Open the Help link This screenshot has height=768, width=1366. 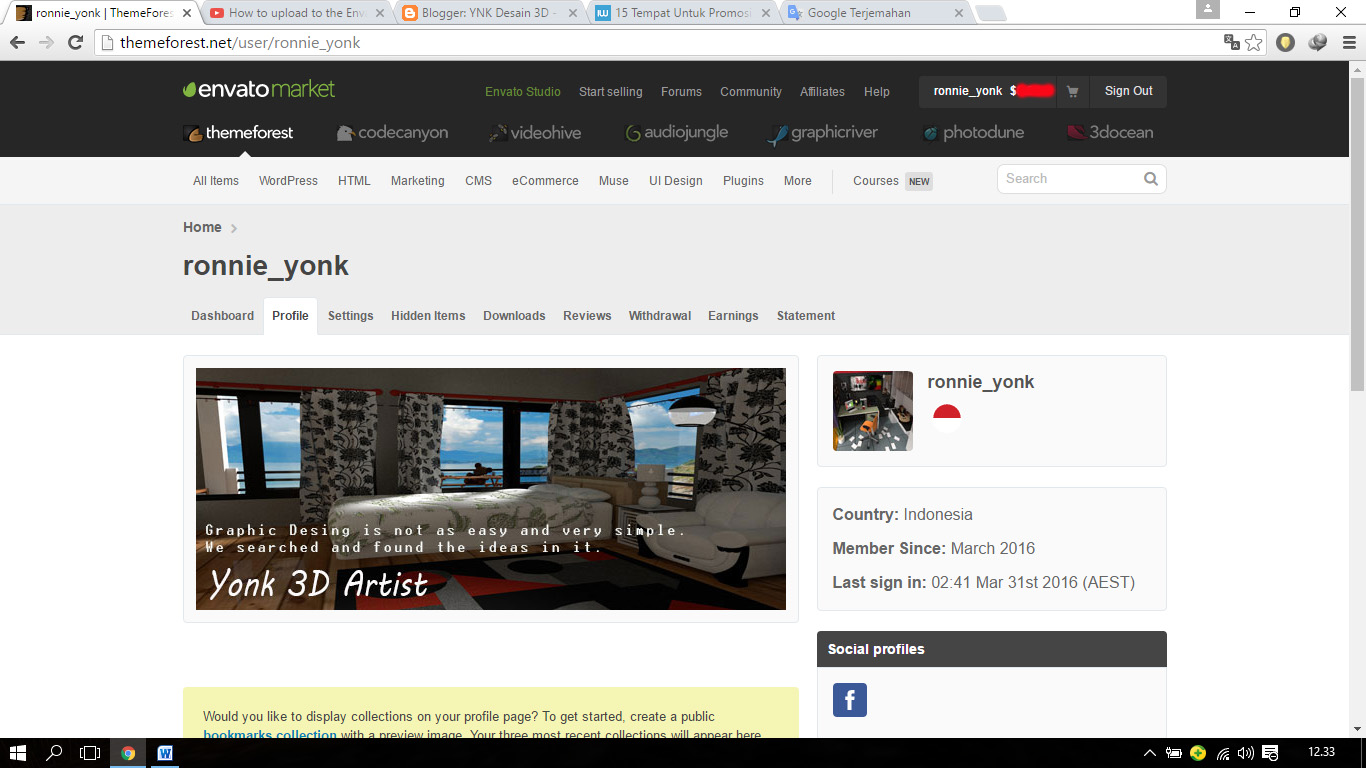pos(877,92)
